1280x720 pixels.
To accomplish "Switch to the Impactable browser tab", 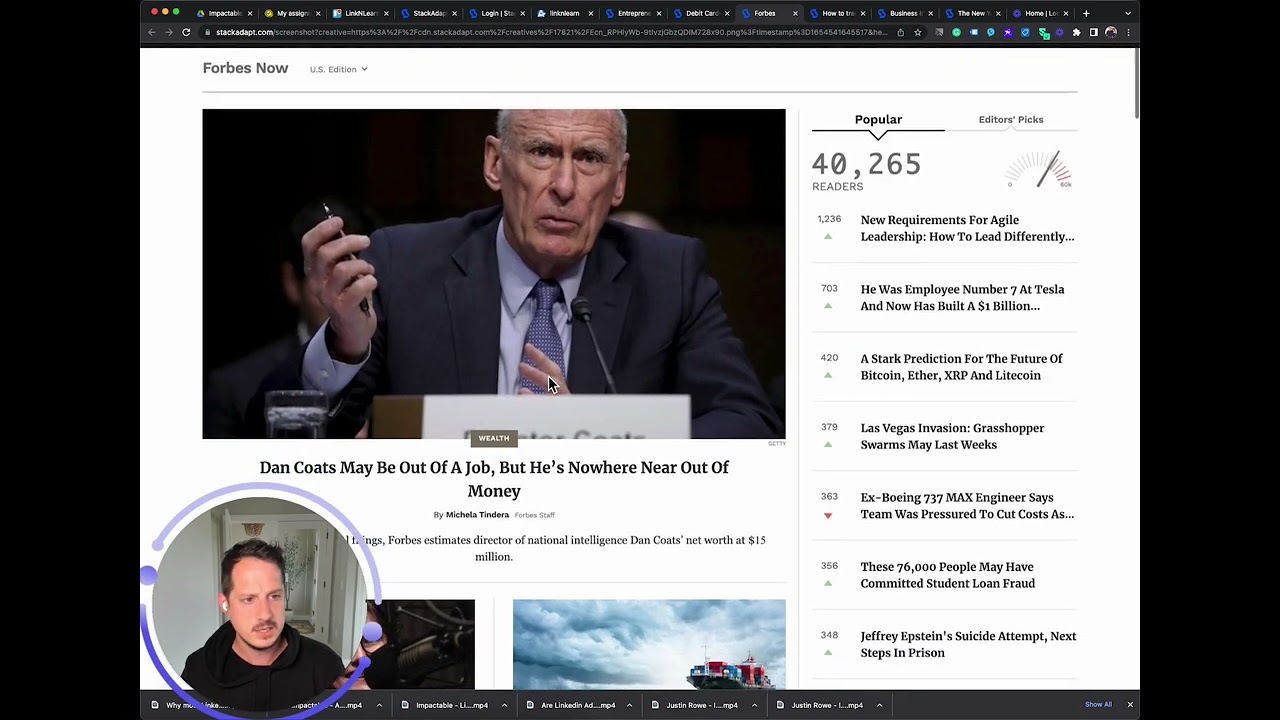I will (222, 13).
